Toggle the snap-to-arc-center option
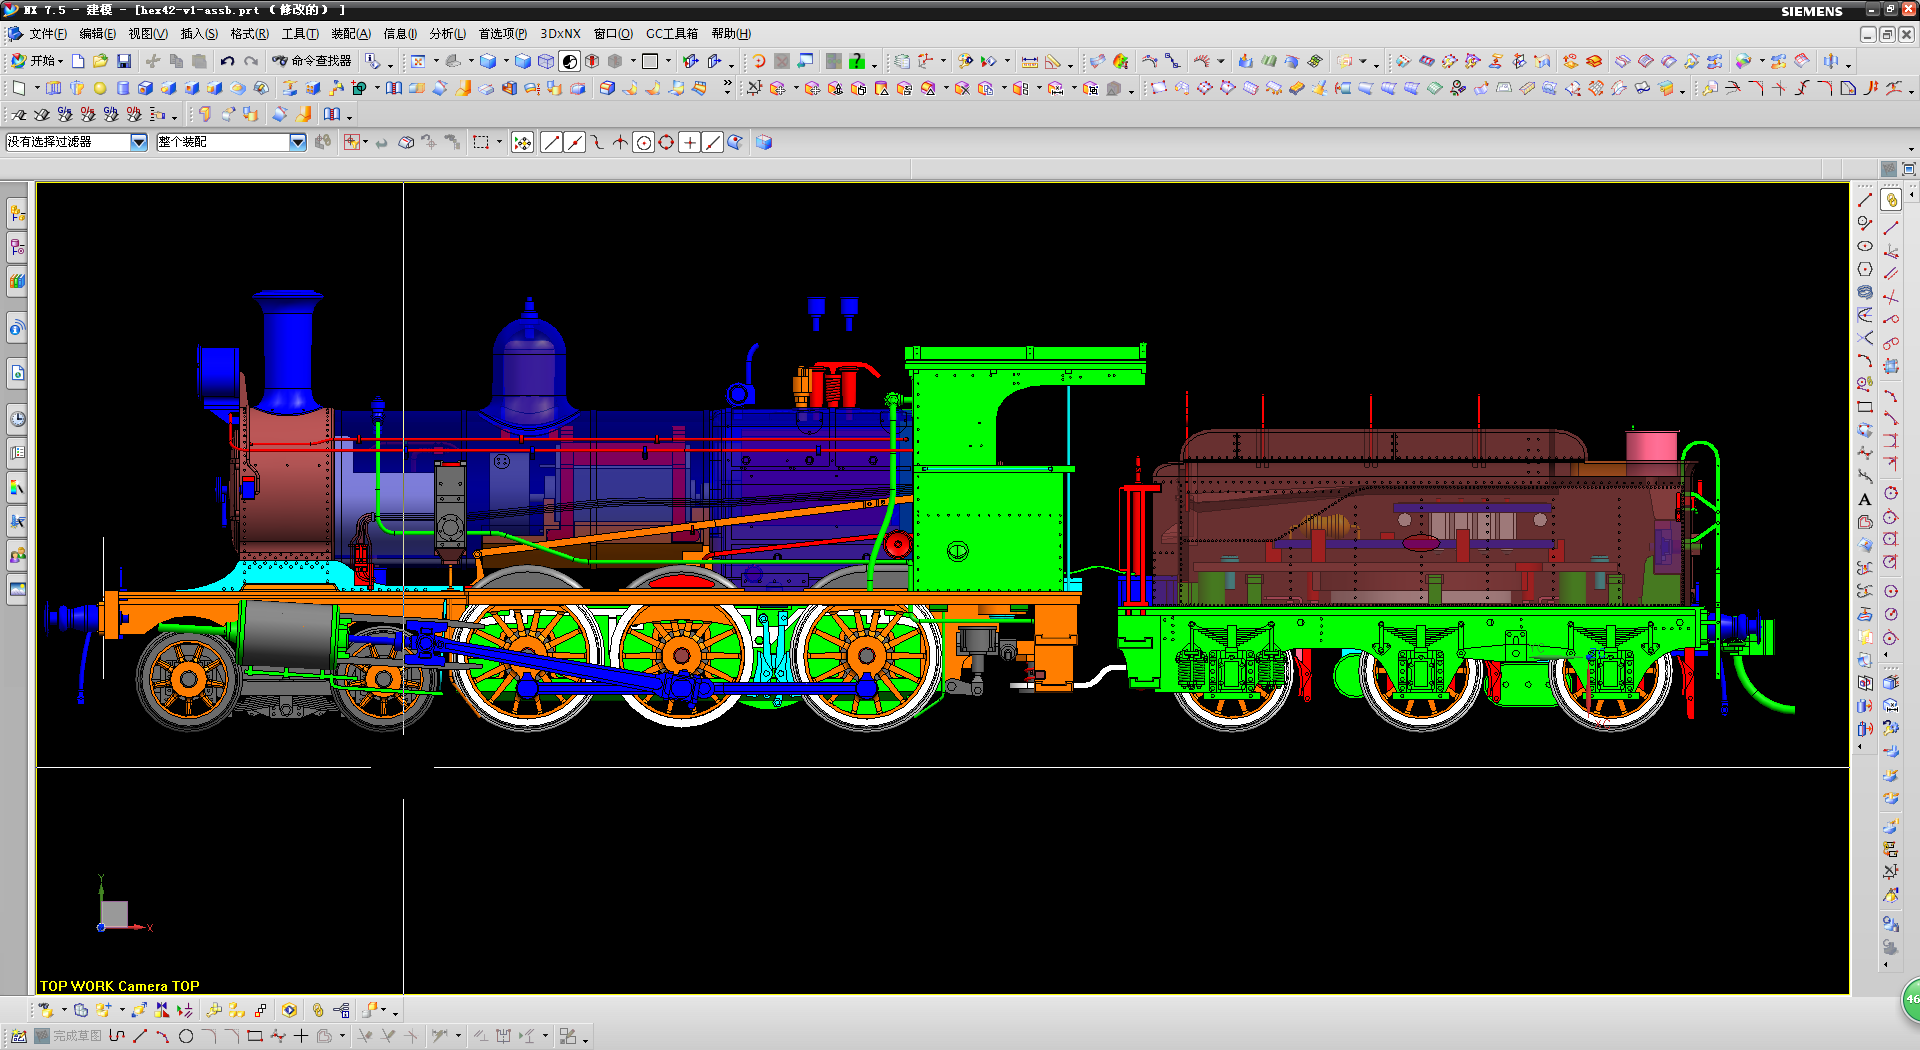The width and height of the screenshot is (1920, 1050). click(x=644, y=143)
